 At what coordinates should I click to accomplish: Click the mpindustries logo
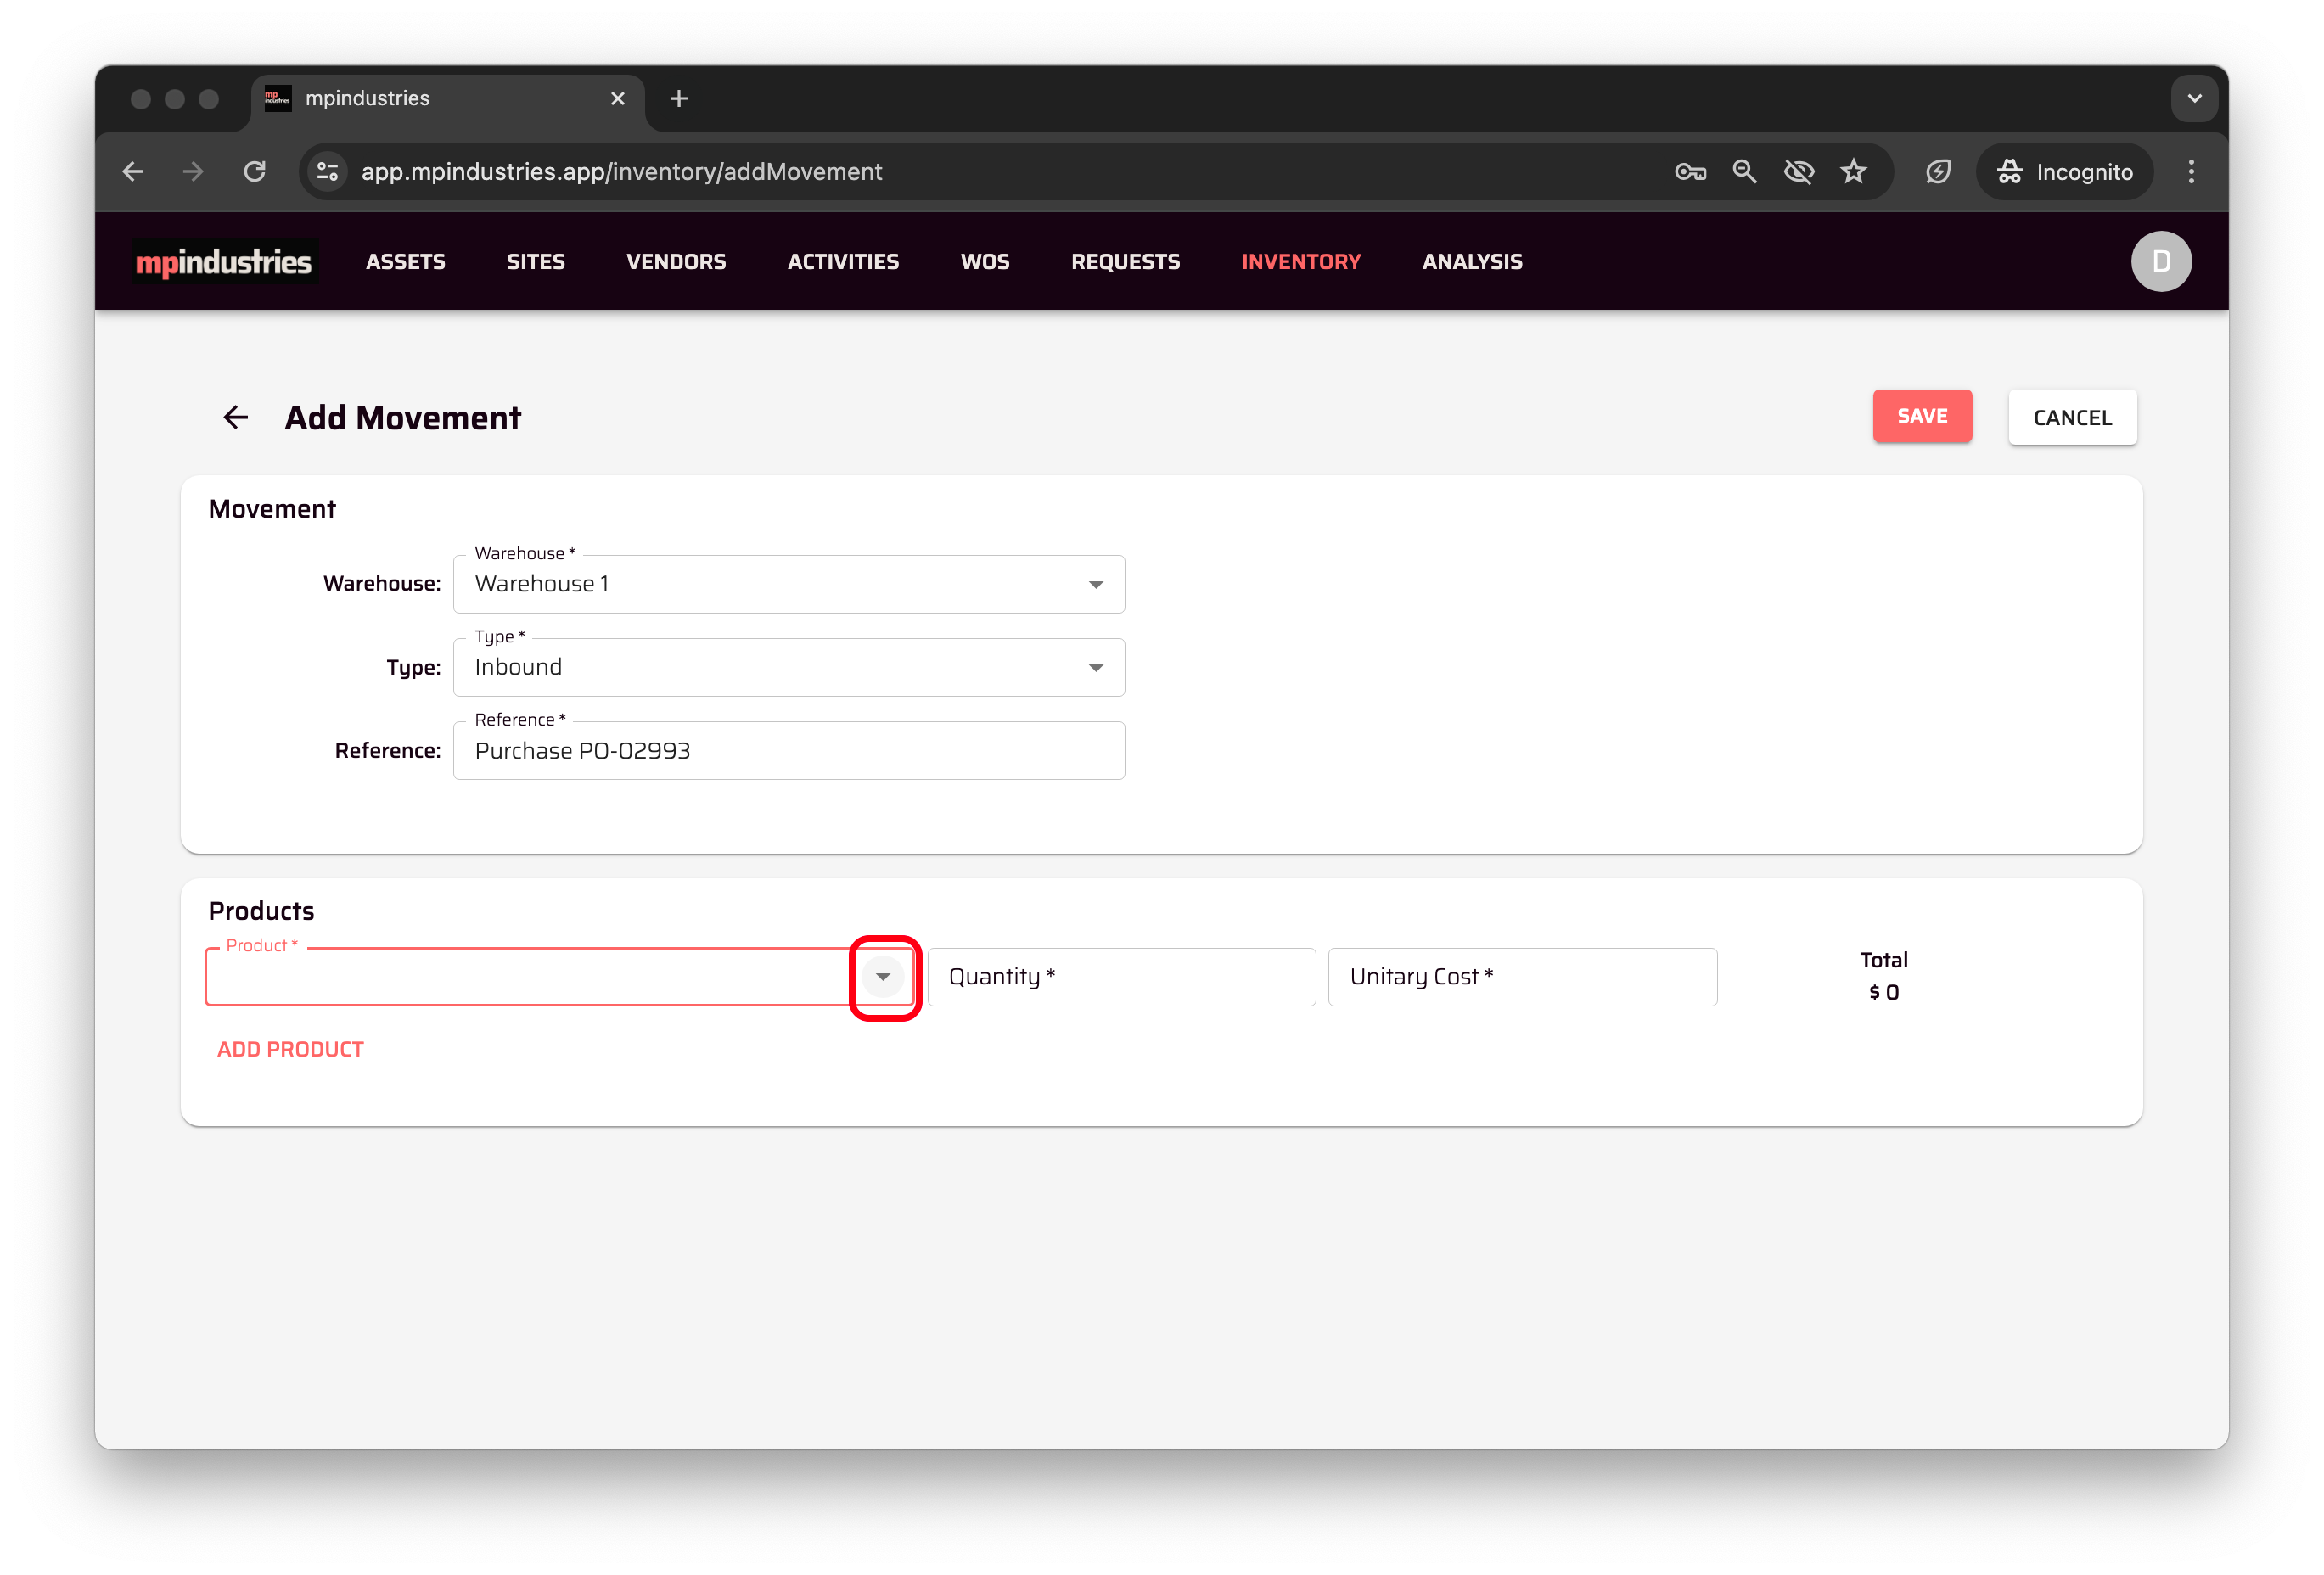point(224,262)
